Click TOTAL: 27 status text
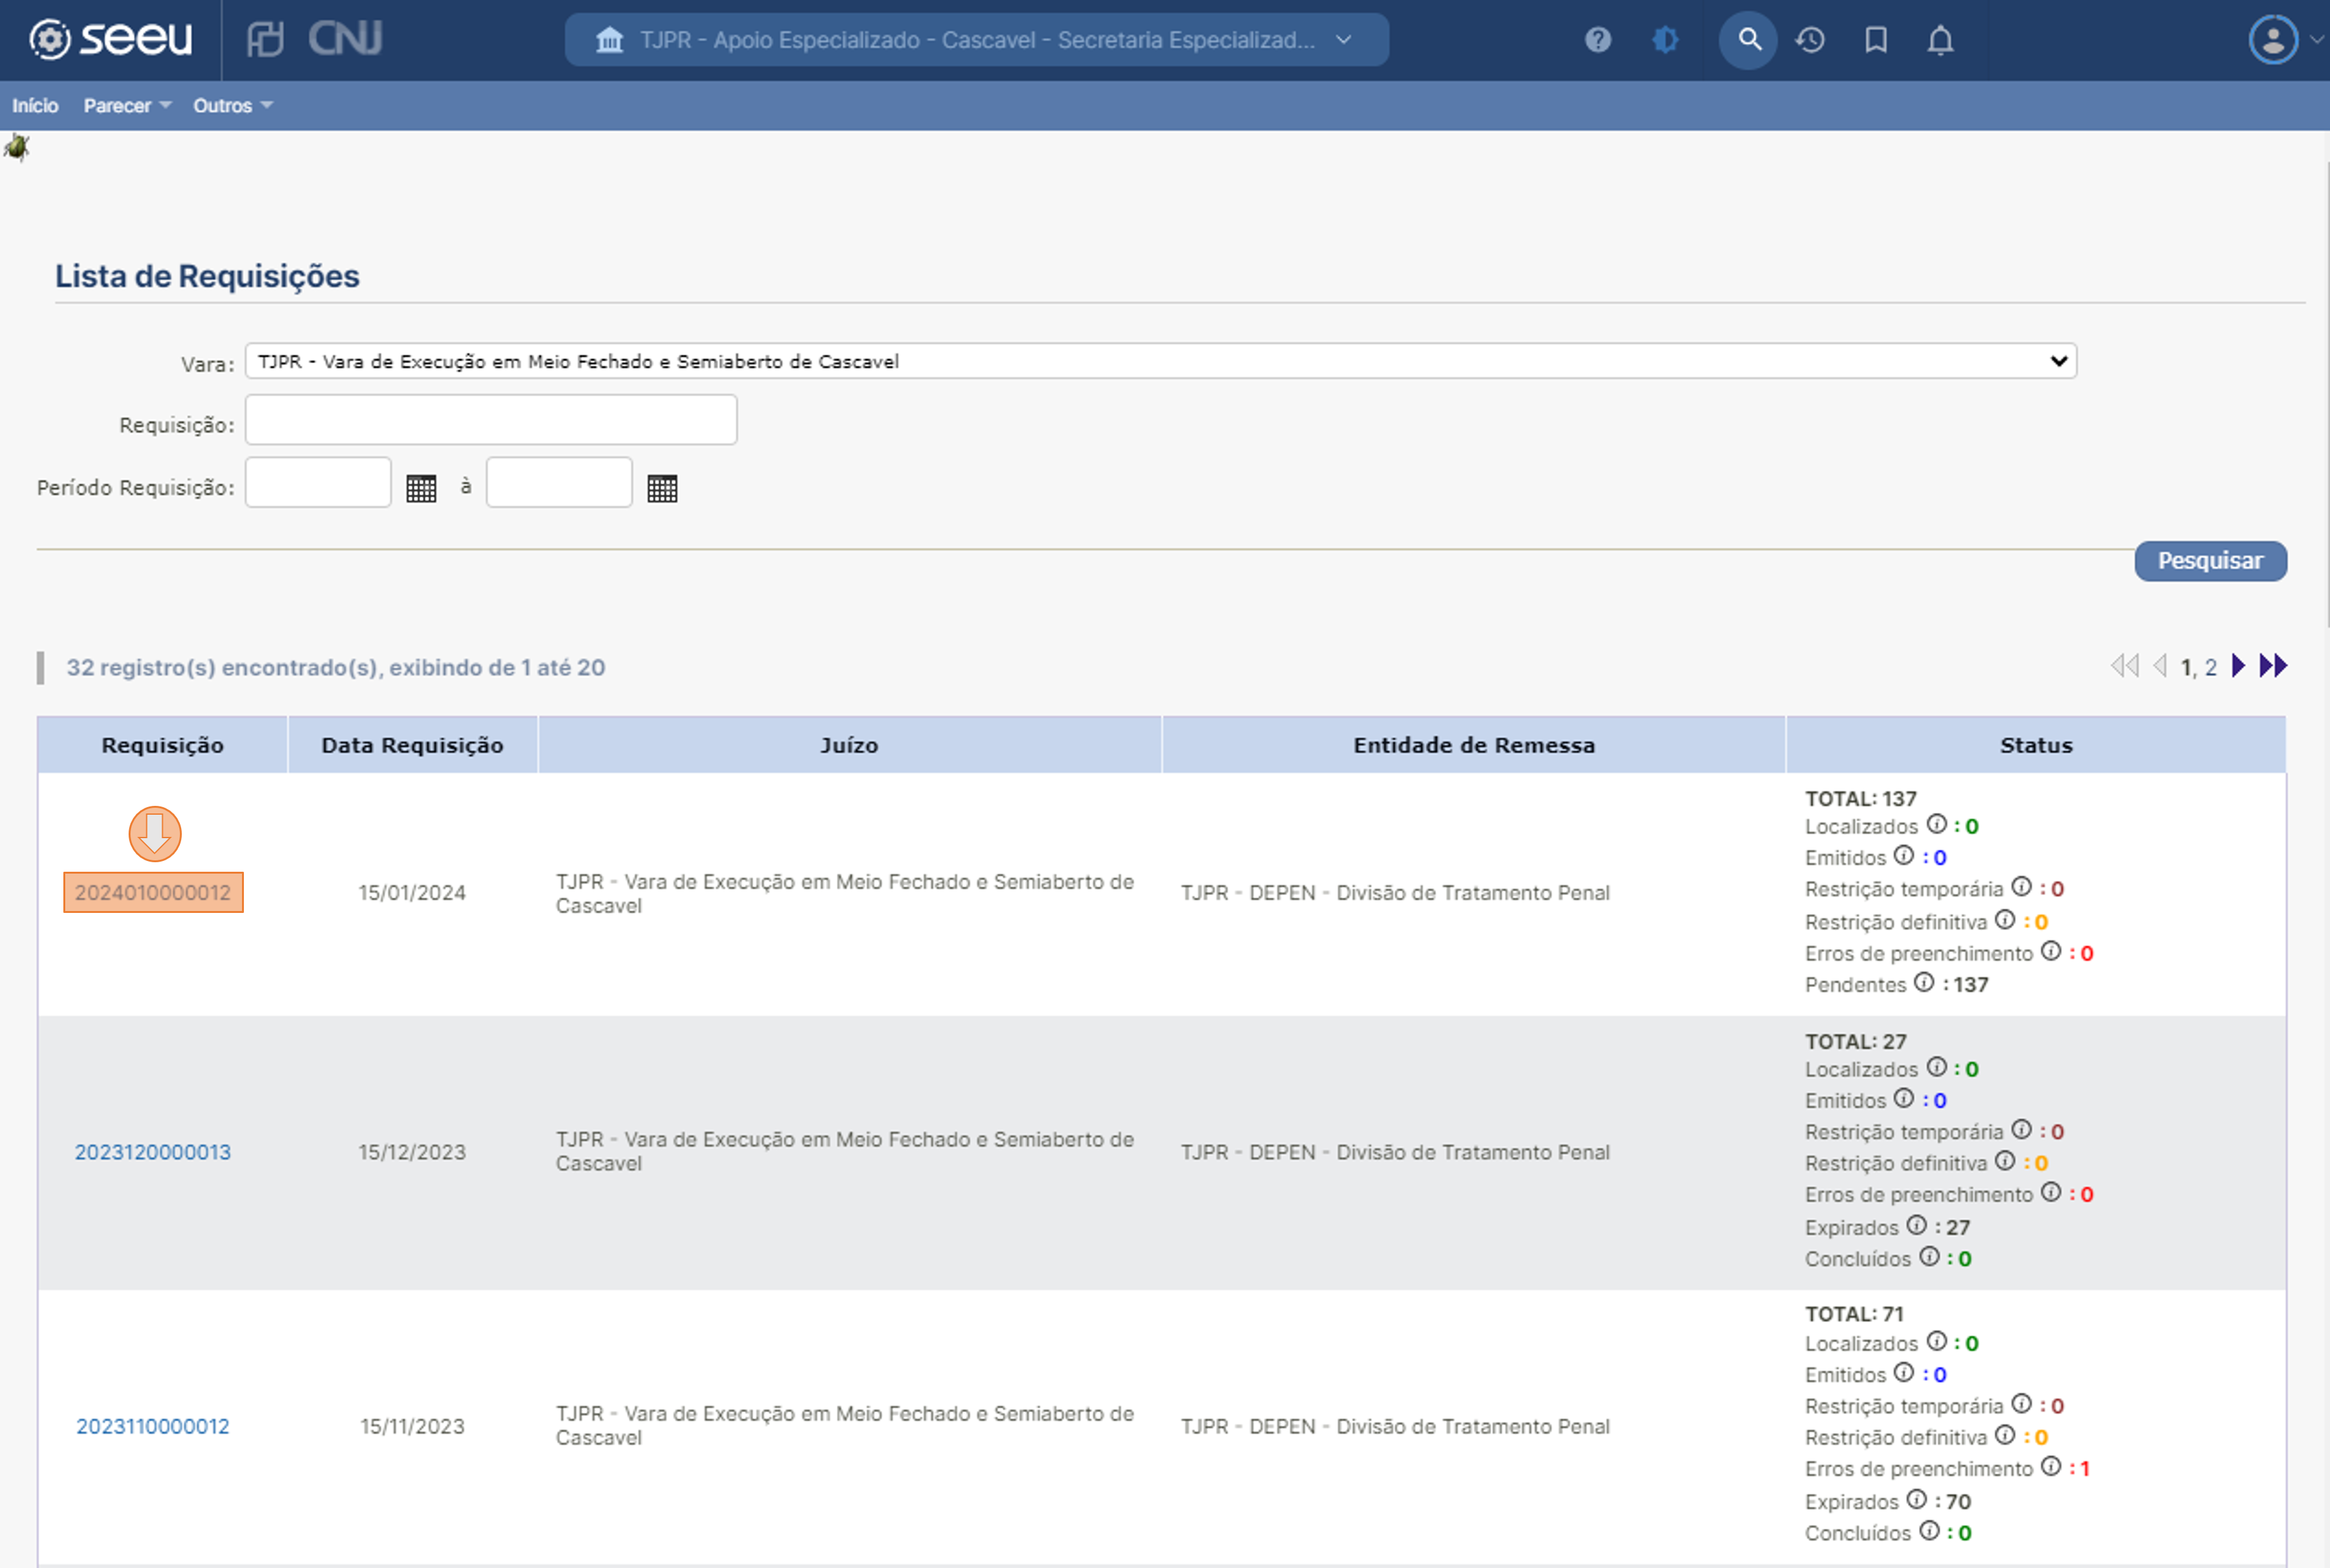Screen dimensions: 2330x1568 point(1855,1042)
